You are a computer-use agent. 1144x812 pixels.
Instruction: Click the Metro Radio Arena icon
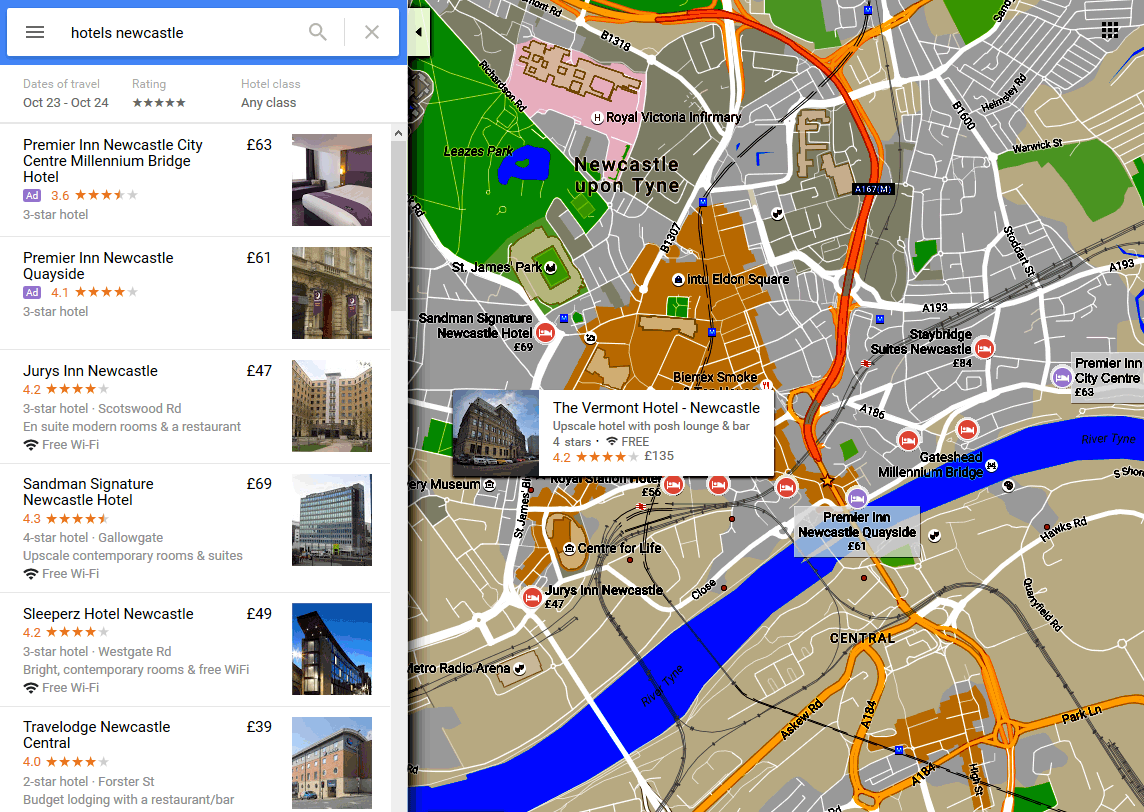point(519,668)
